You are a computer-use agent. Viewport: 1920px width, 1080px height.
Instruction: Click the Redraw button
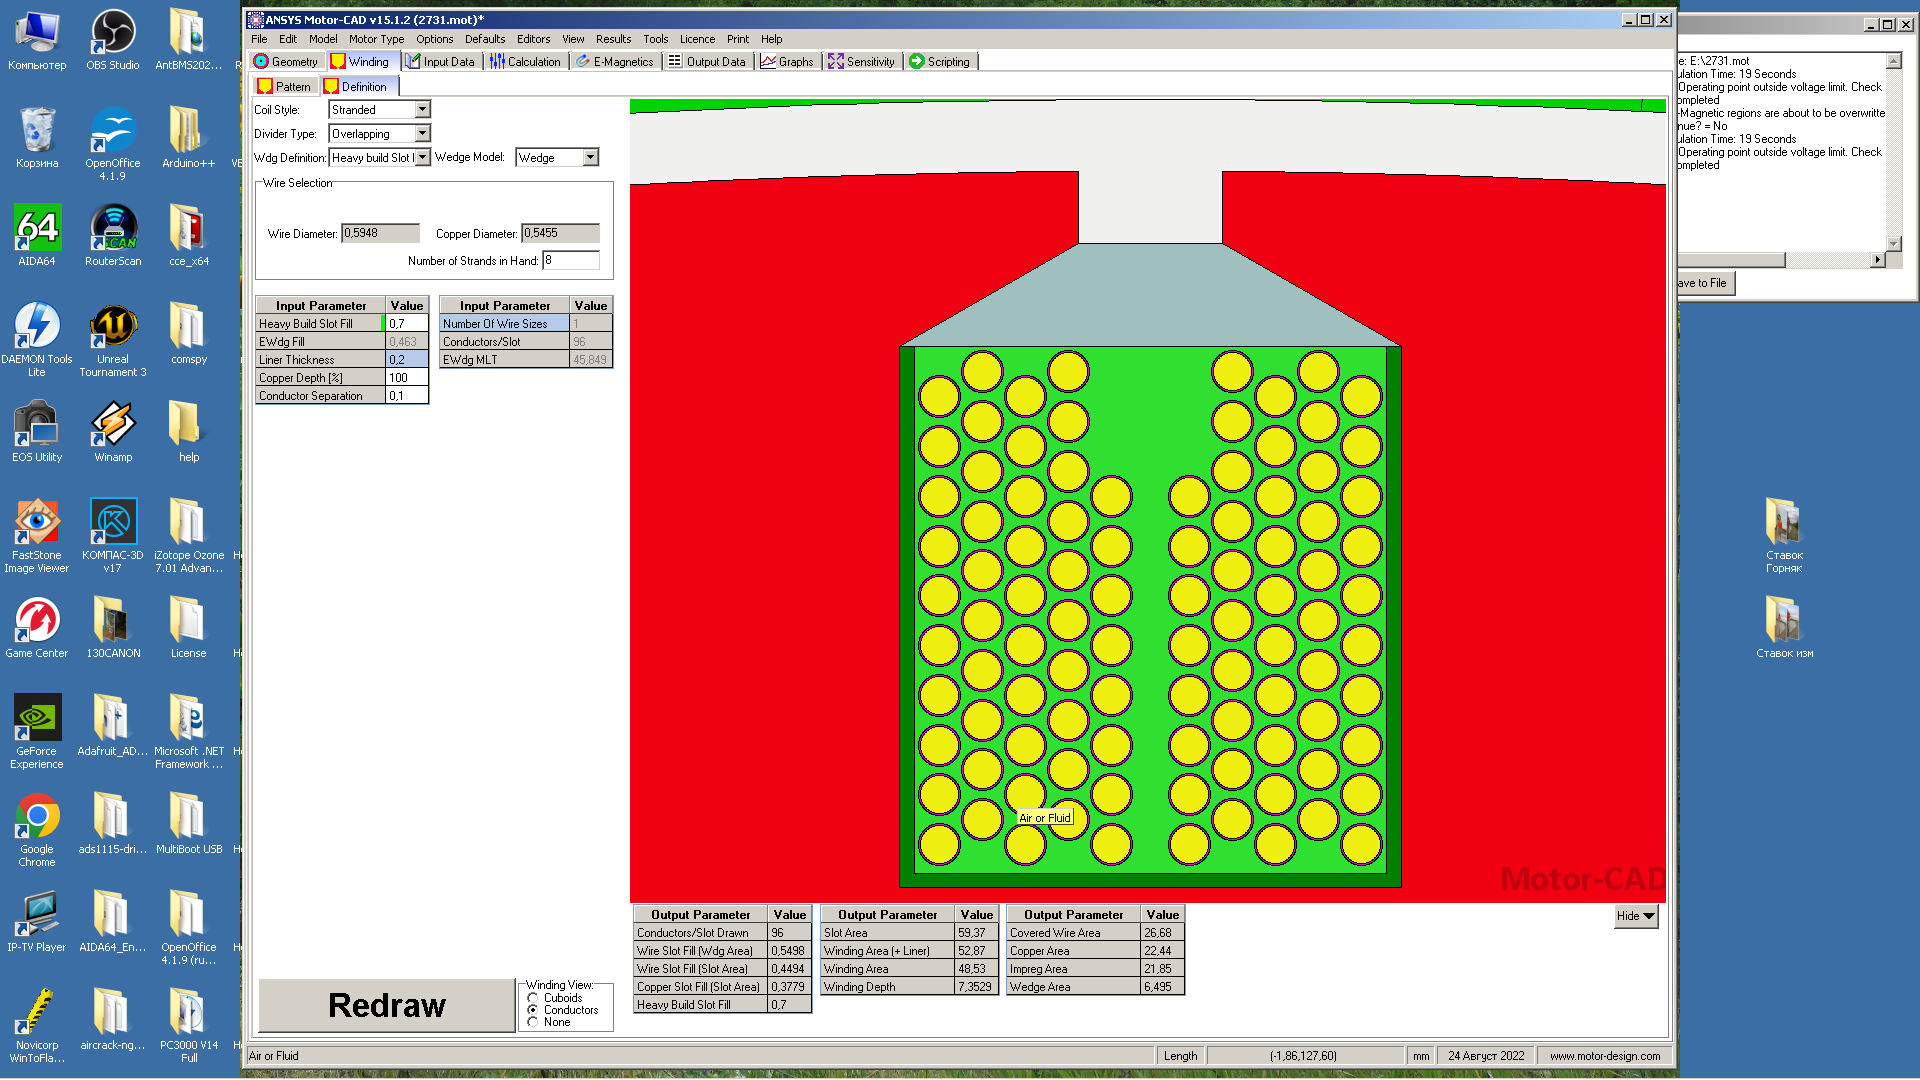coord(386,1005)
